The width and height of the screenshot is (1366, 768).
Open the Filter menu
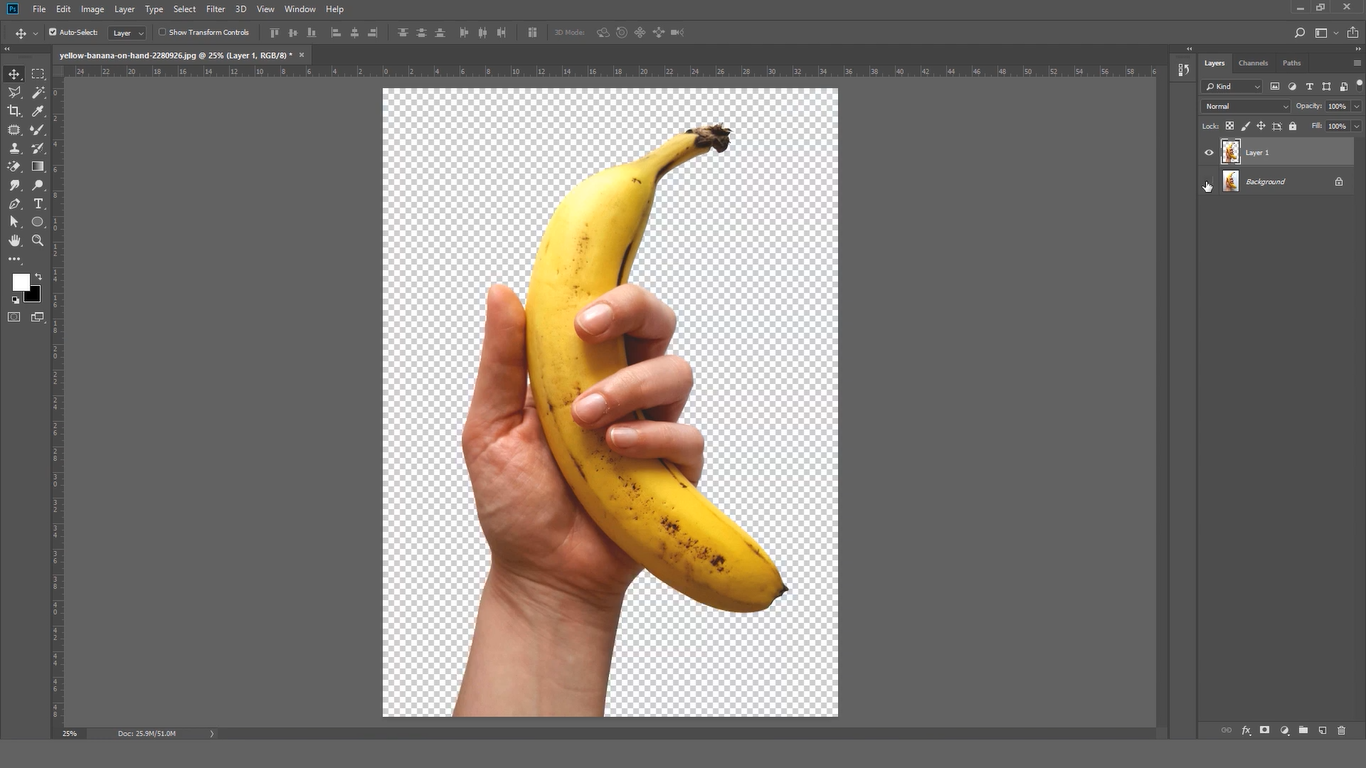[214, 9]
